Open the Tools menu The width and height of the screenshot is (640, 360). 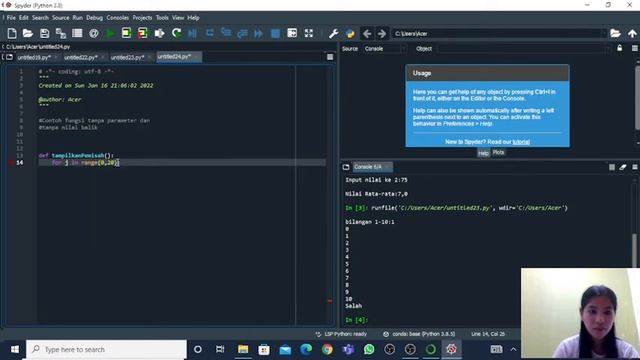[162, 18]
